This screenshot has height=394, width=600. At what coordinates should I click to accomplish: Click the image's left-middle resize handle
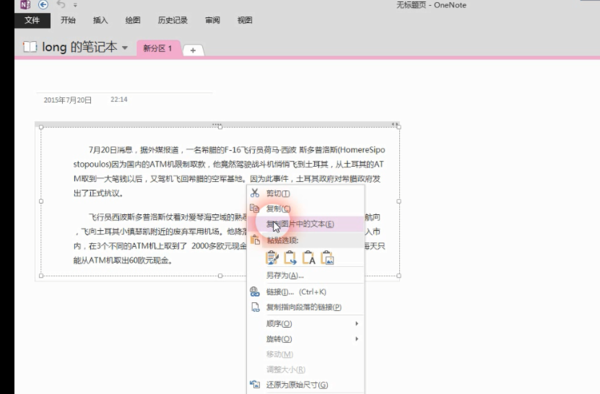[x=41, y=201]
